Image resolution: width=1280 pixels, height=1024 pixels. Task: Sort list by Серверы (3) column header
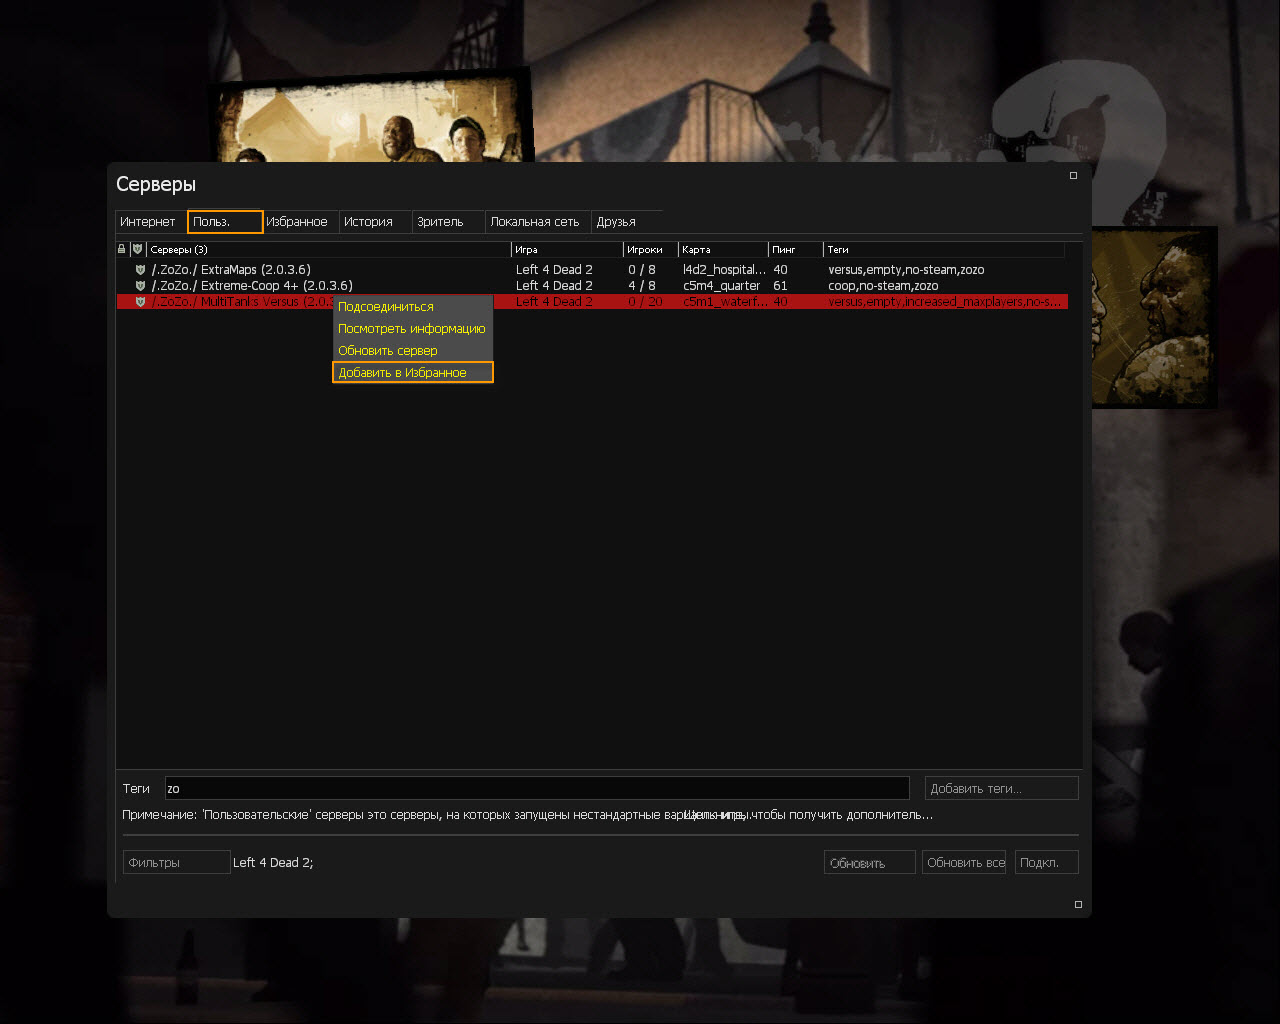tap(328, 249)
